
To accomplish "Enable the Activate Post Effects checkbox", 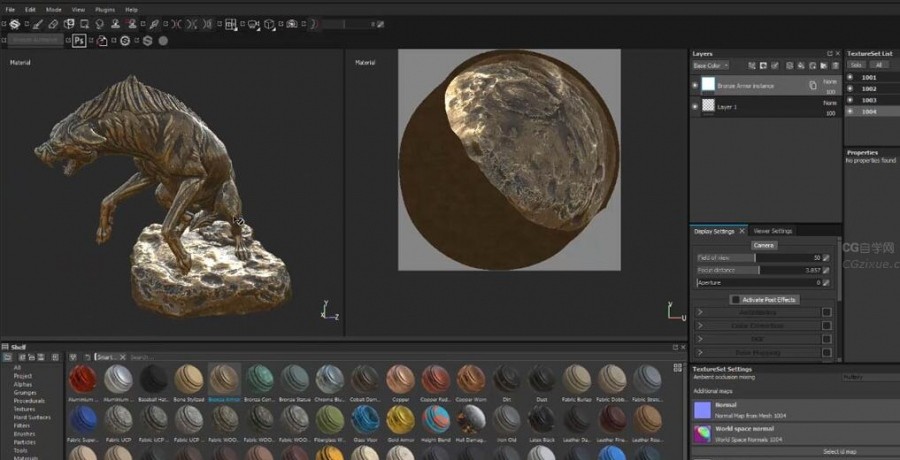I will 735,300.
